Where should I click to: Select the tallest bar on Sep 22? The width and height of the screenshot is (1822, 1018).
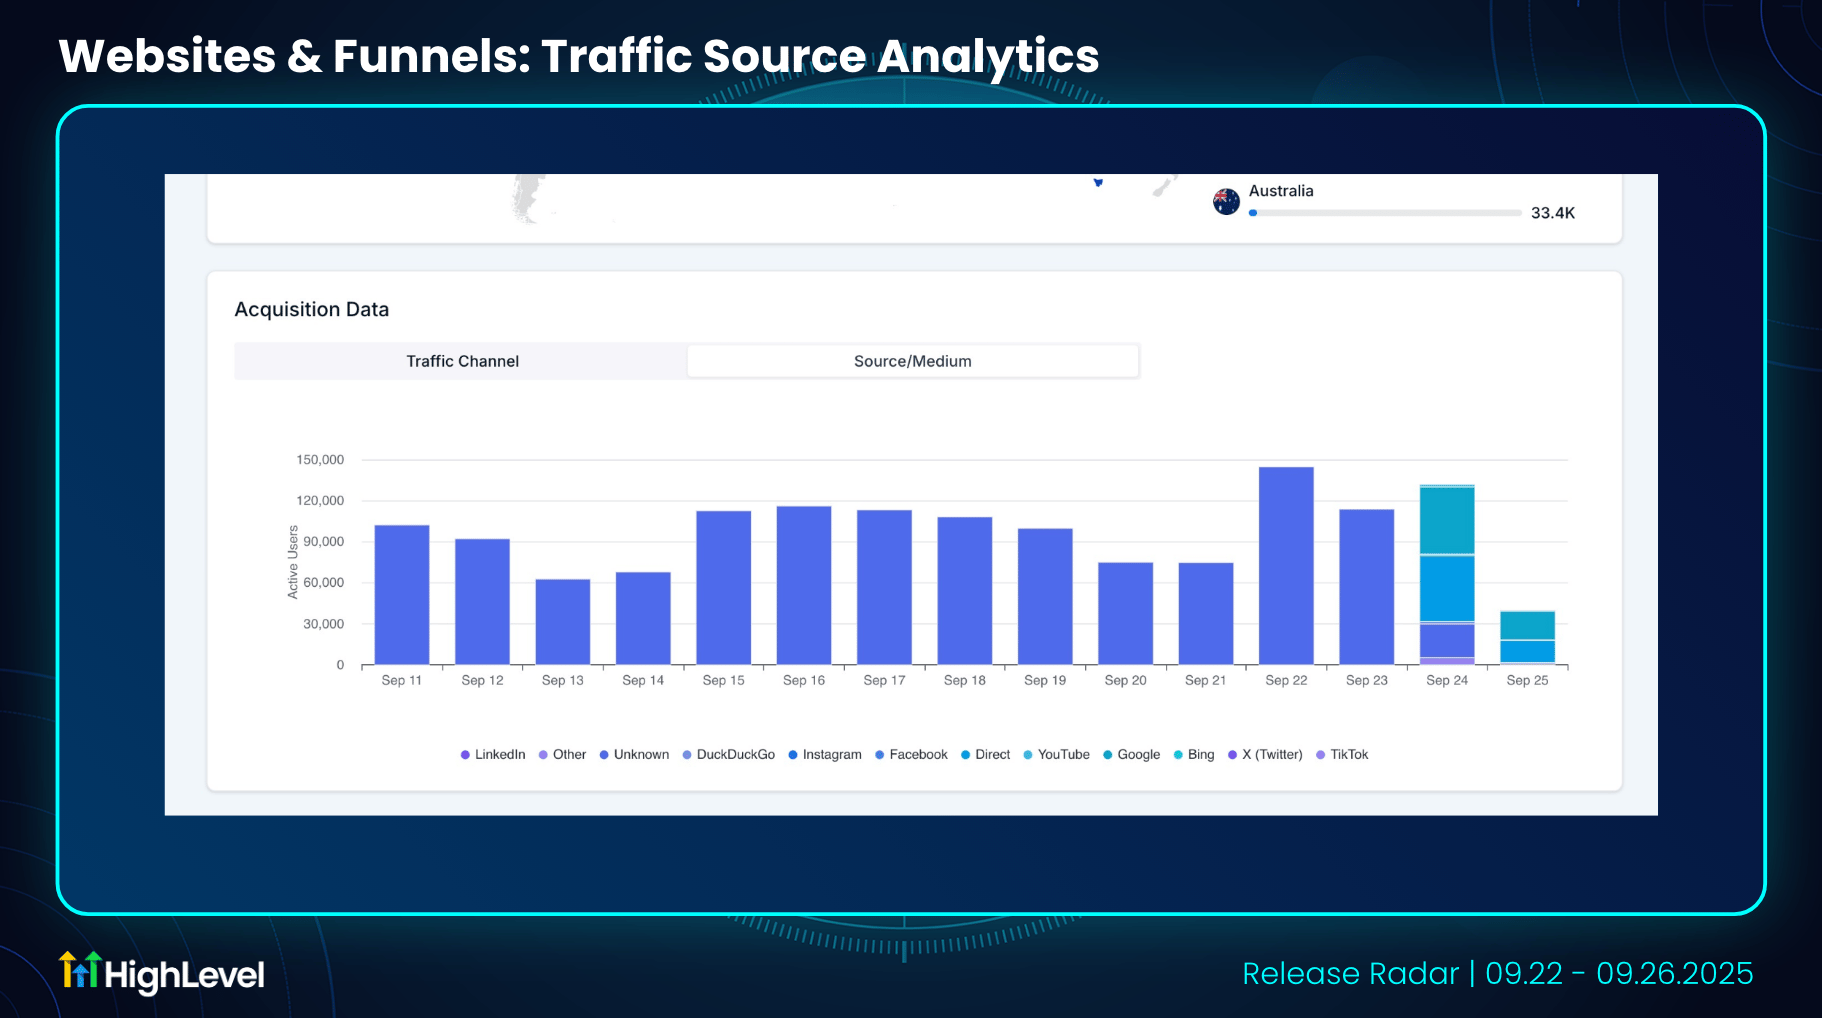pos(1286,566)
